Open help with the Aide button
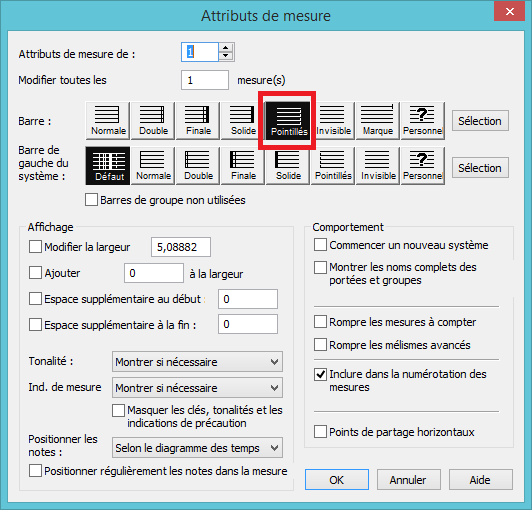Viewport: 532px width, 510px height. 480,480
